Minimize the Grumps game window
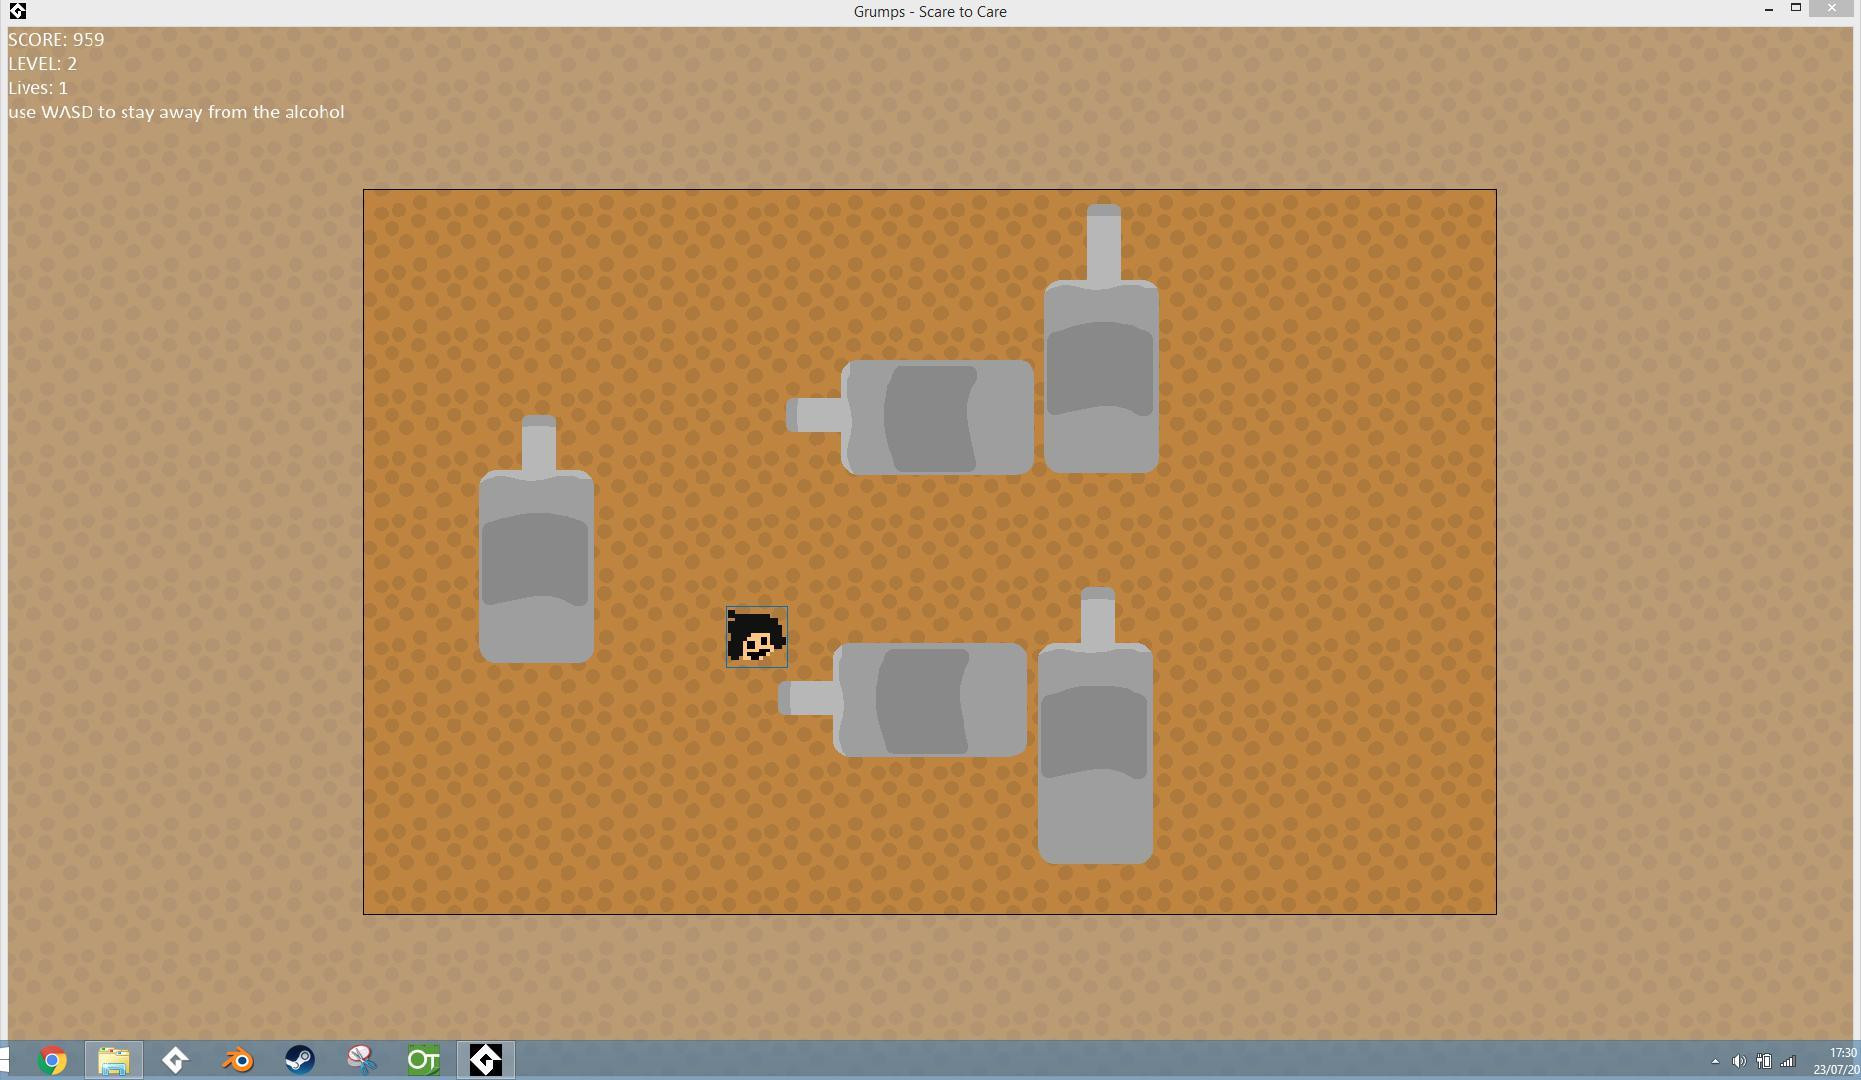 pos(1769,9)
